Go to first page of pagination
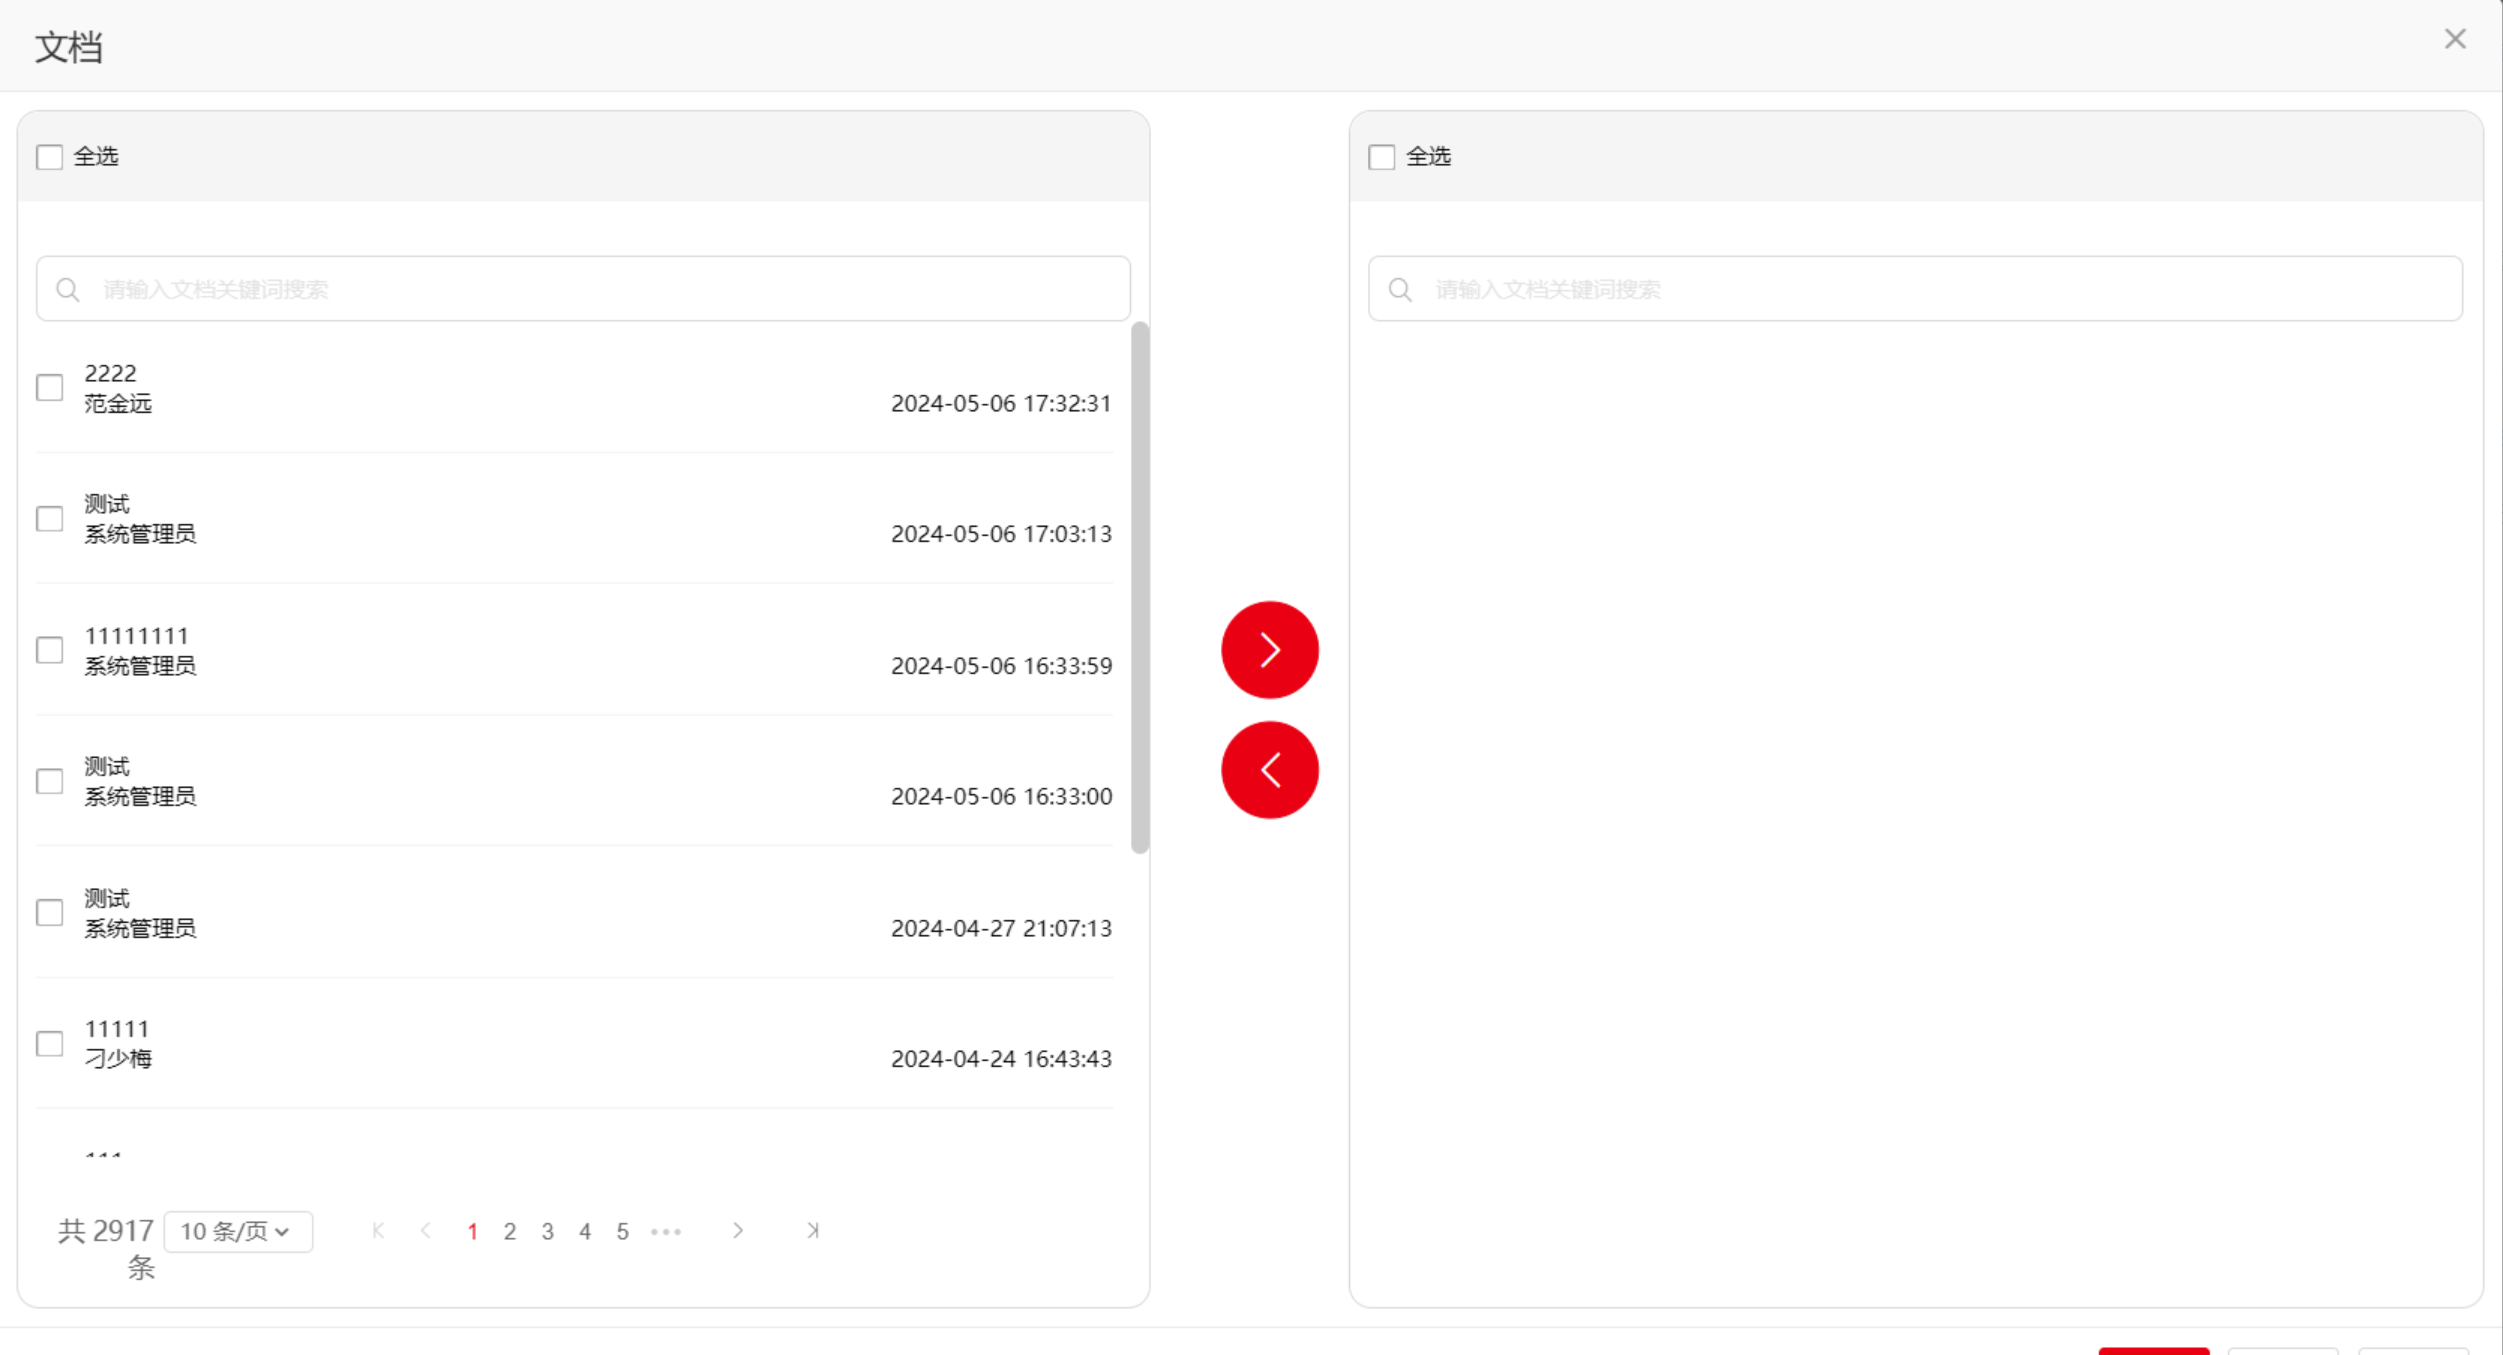The image size is (2503, 1355). pos(378,1231)
